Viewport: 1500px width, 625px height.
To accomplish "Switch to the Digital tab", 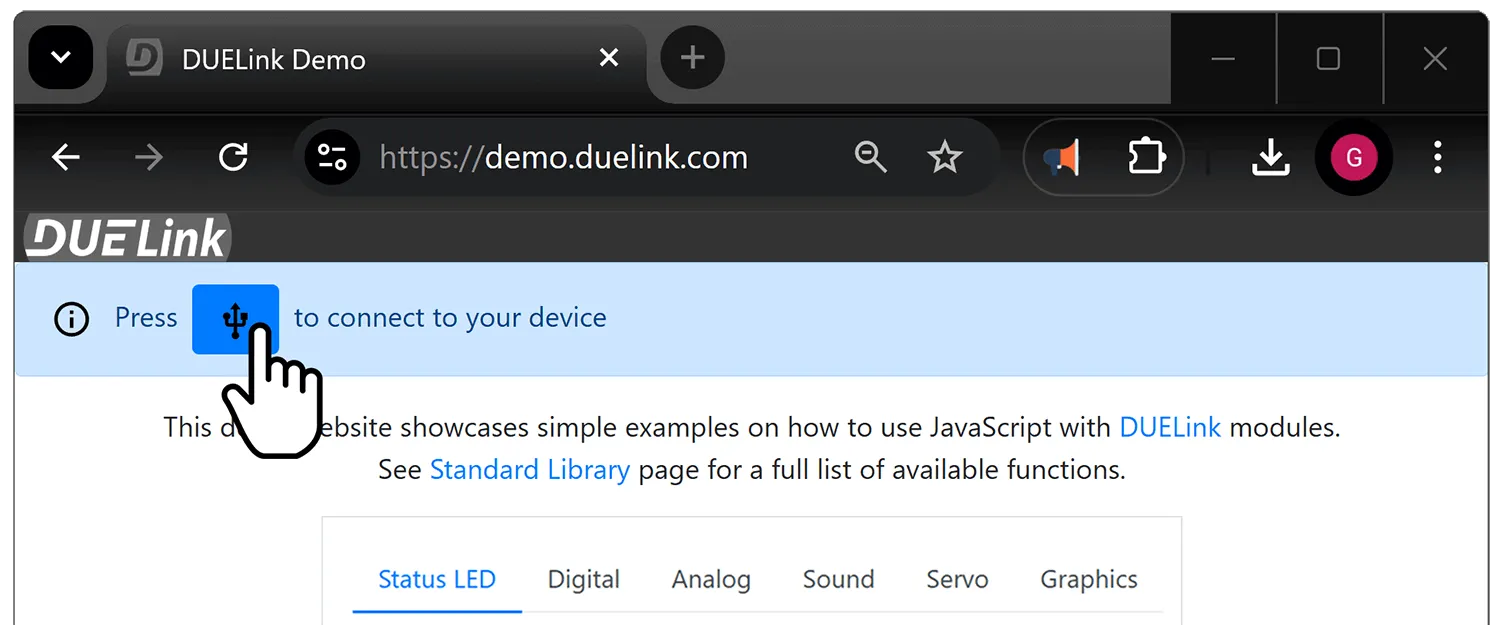I will coord(583,579).
